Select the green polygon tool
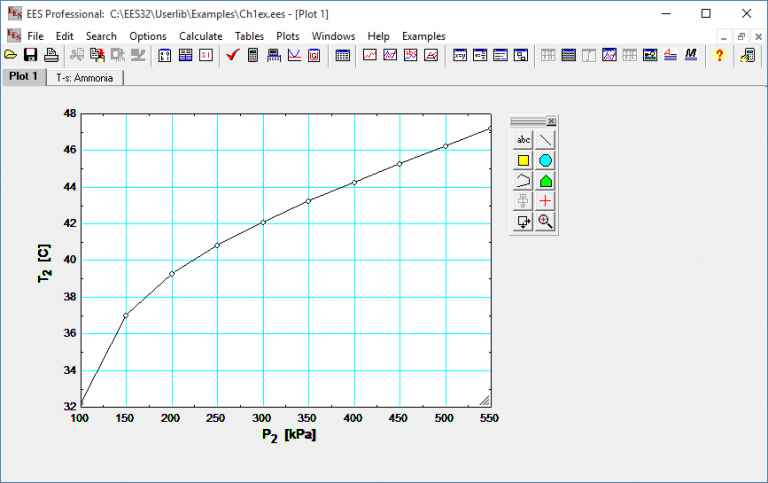Image resolution: width=768 pixels, height=483 pixels. coord(545,181)
